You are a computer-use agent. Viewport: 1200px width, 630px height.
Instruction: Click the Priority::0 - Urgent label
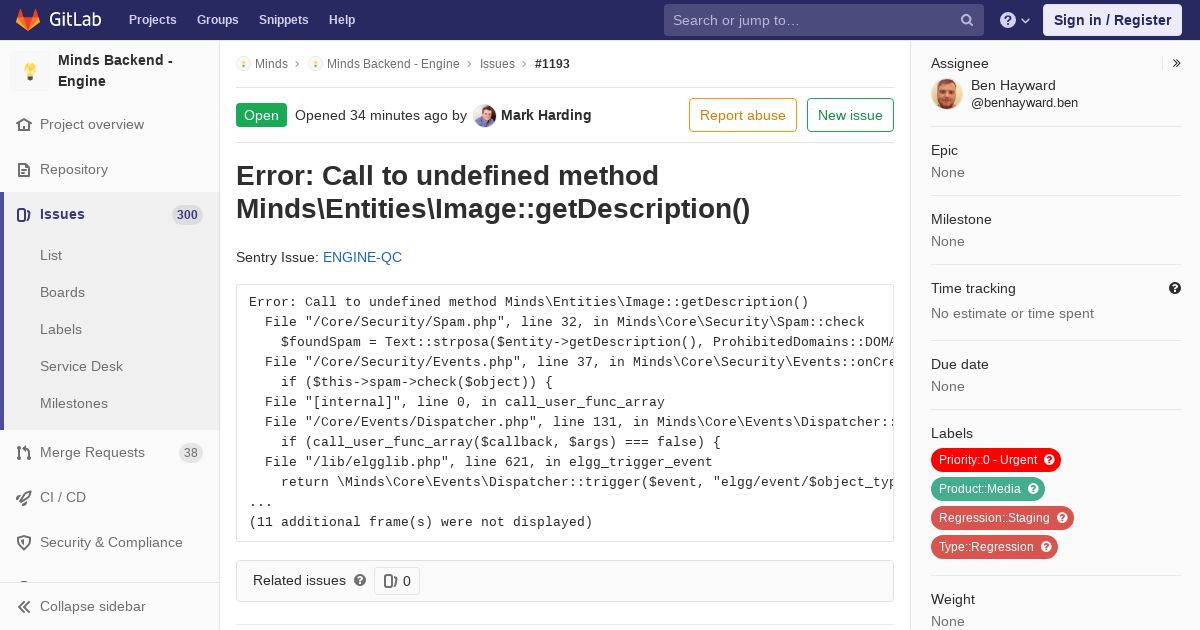(996, 460)
